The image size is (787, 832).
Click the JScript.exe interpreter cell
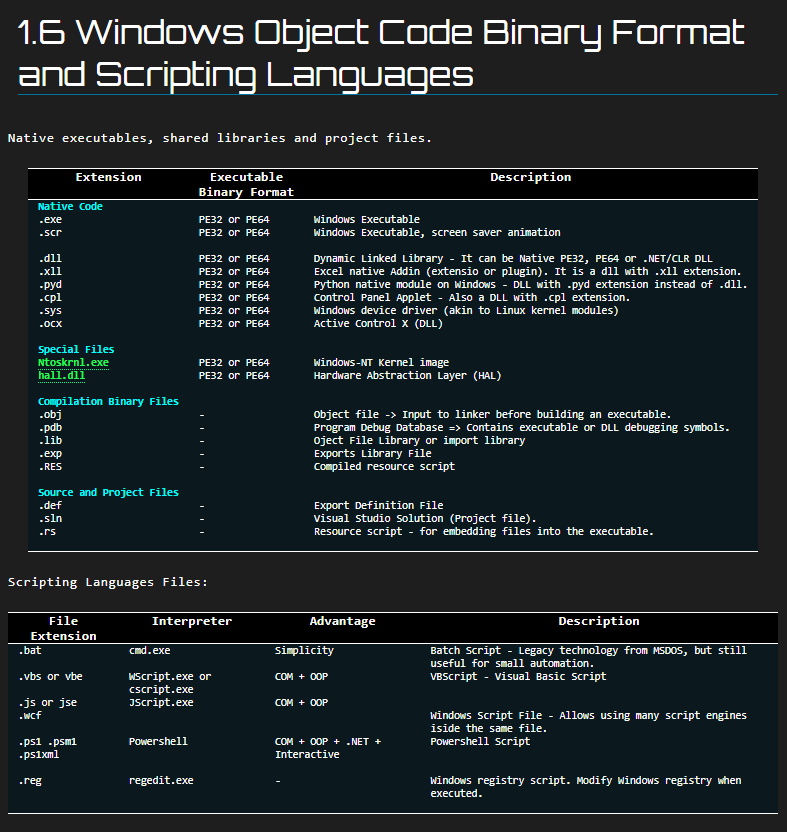click(161, 703)
